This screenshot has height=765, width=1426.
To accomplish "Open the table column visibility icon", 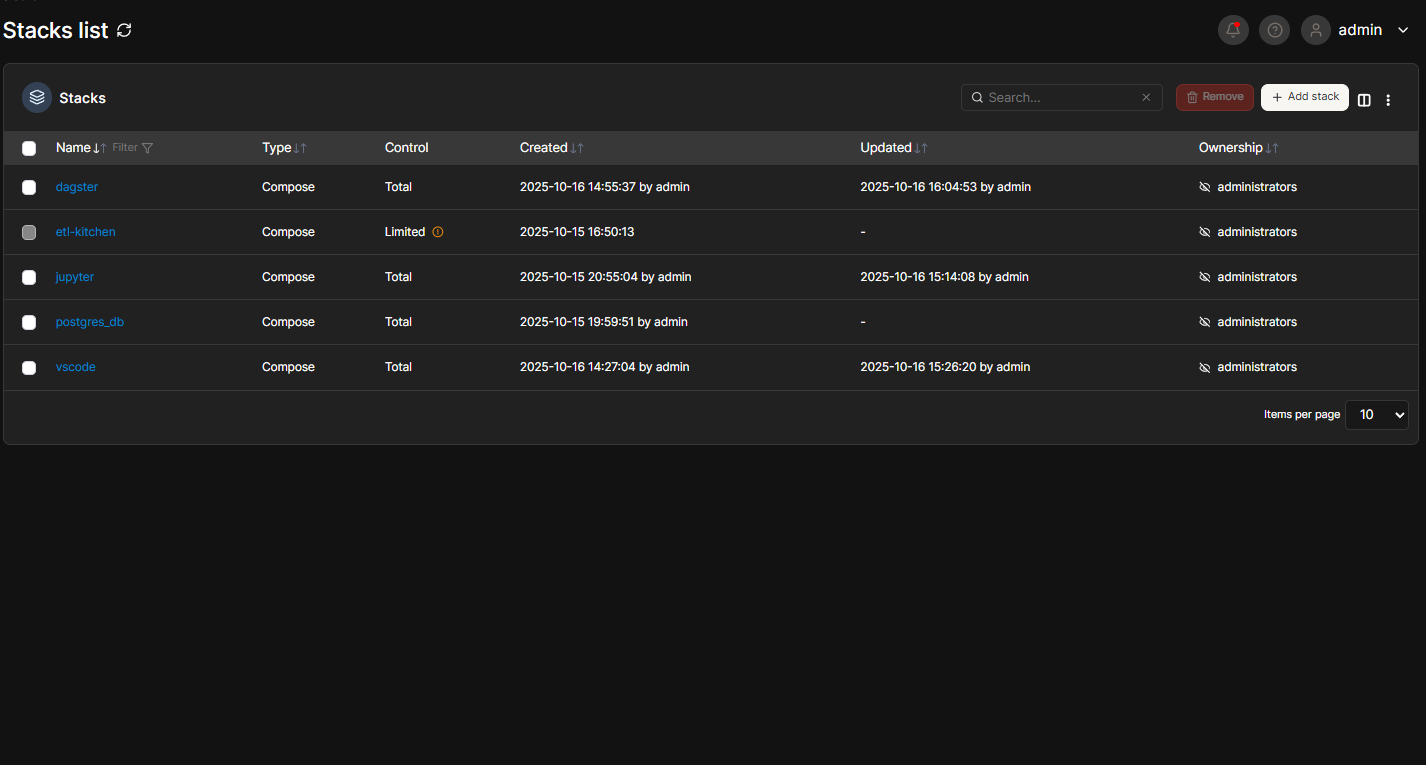I will tap(1364, 99).
